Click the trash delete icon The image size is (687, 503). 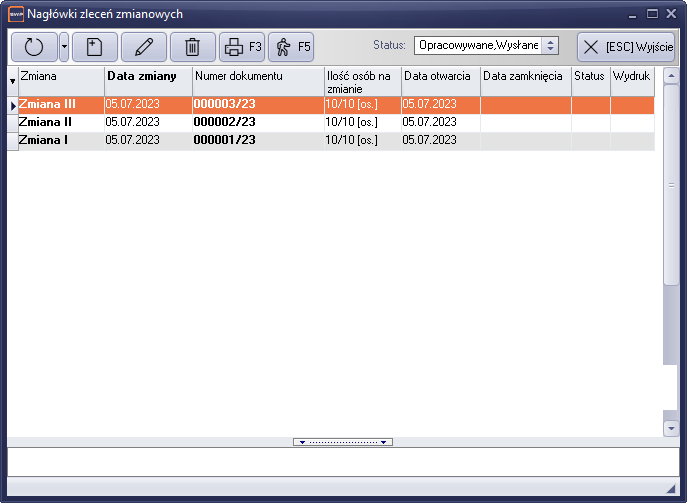pos(193,47)
